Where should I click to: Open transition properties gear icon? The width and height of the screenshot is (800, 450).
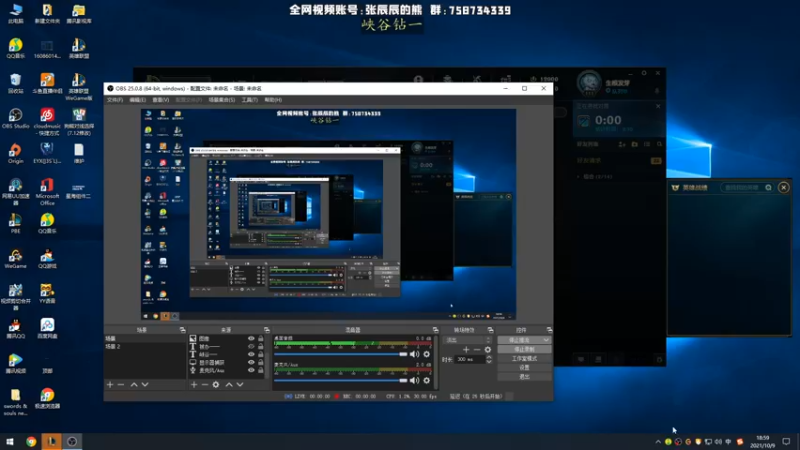point(488,349)
